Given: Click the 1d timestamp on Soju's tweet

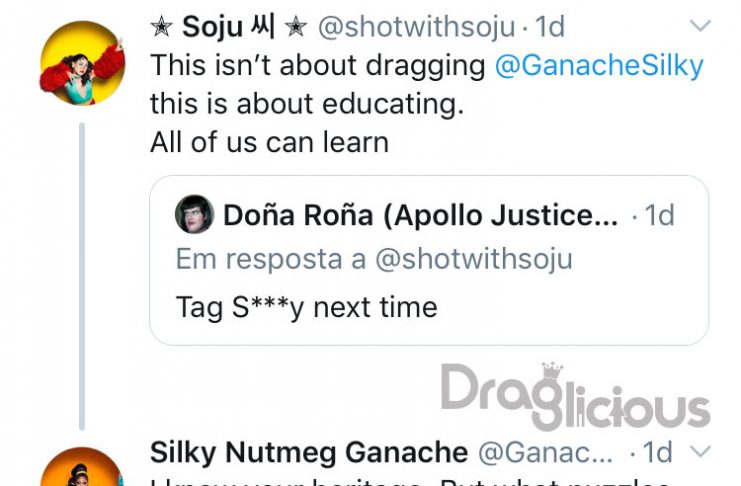Looking at the screenshot, I should coord(550,27).
